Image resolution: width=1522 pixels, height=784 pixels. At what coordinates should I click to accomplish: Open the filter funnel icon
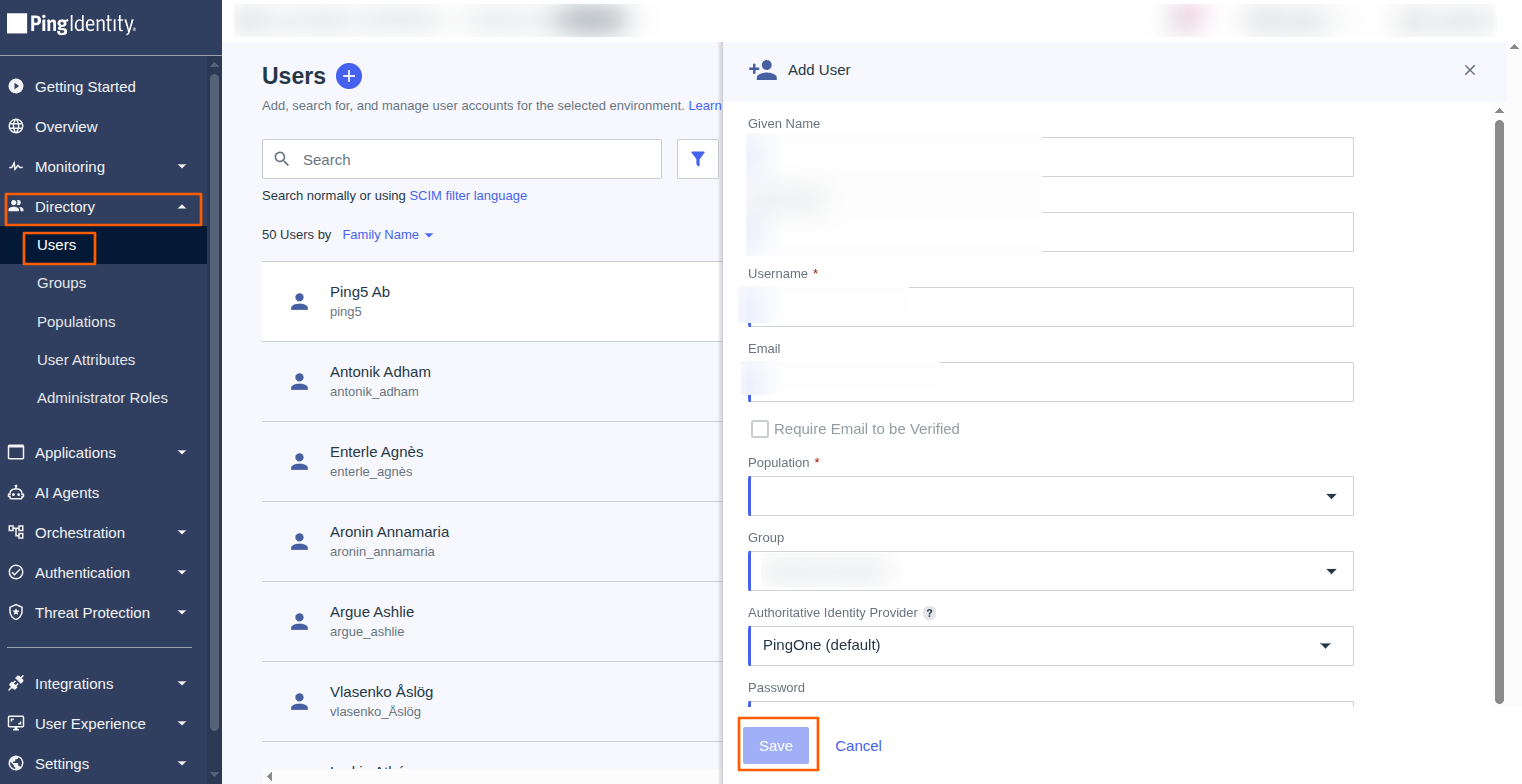click(698, 159)
